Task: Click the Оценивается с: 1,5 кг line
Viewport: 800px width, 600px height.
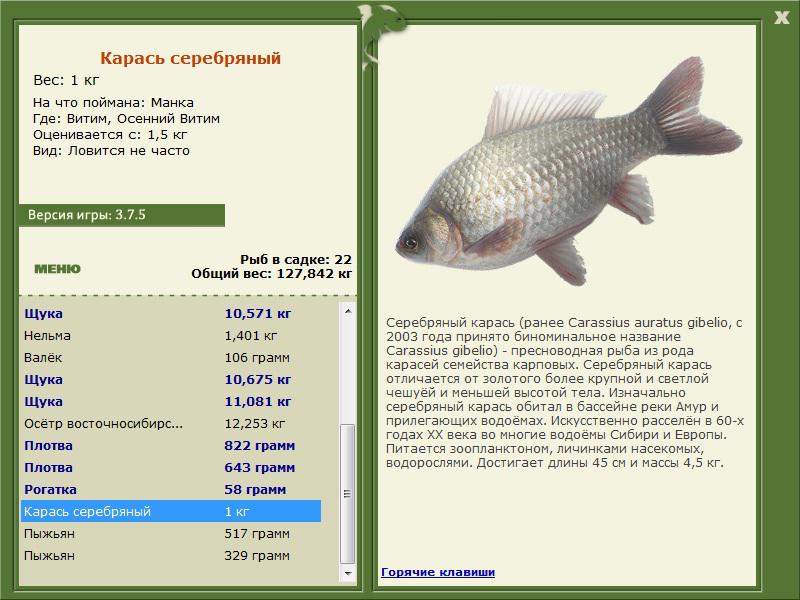Action: click(110, 135)
